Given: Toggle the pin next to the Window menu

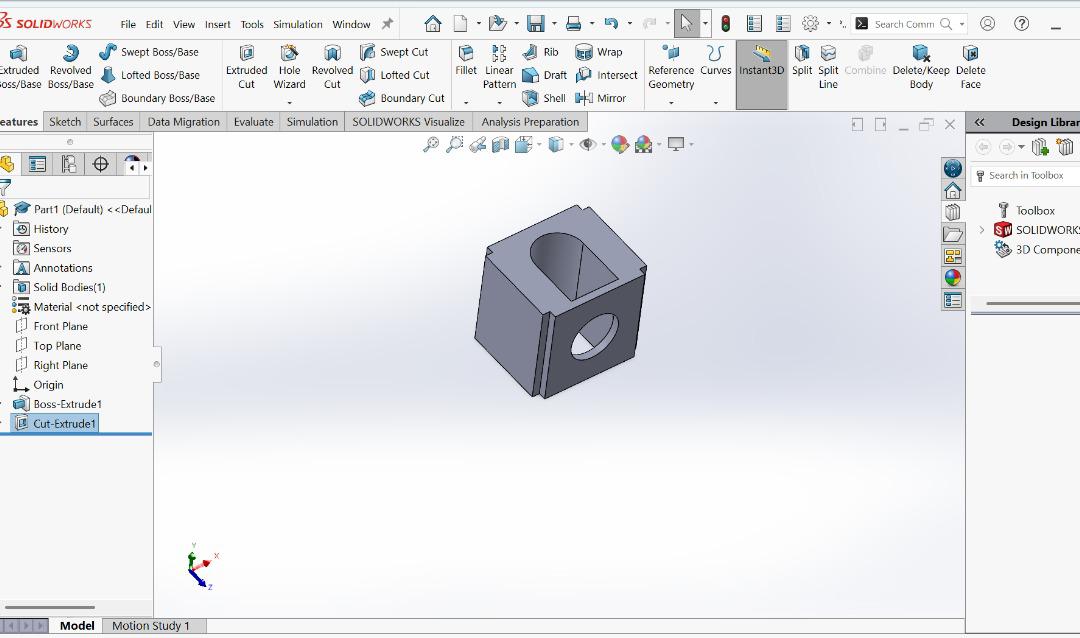Looking at the screenshot, I should click(388, 24).
